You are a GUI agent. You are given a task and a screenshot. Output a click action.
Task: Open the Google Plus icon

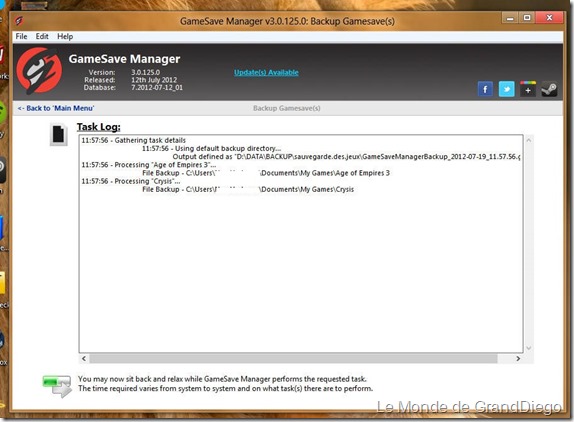pos(528,89)
